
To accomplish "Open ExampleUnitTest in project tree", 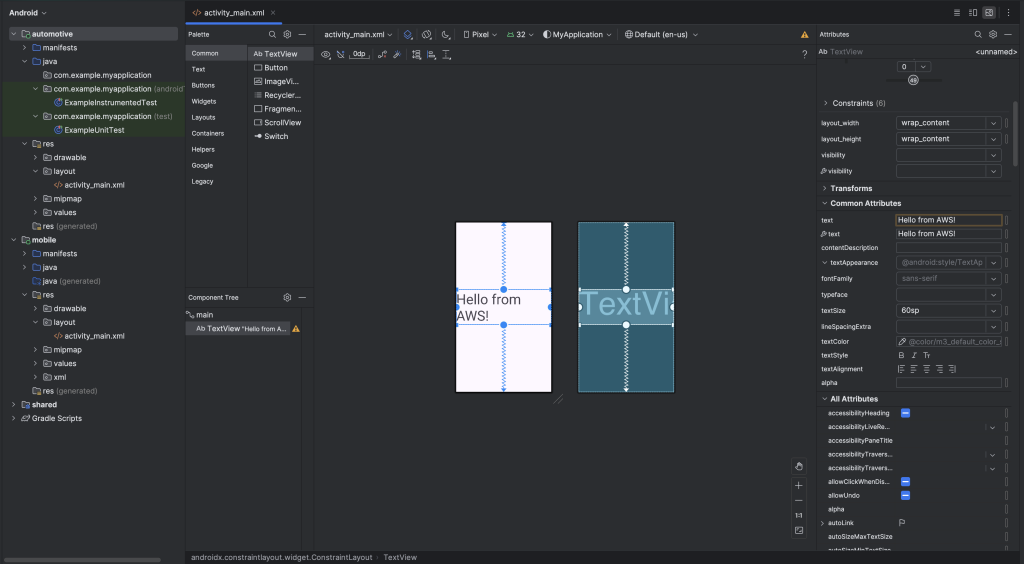I will [94, 130].
